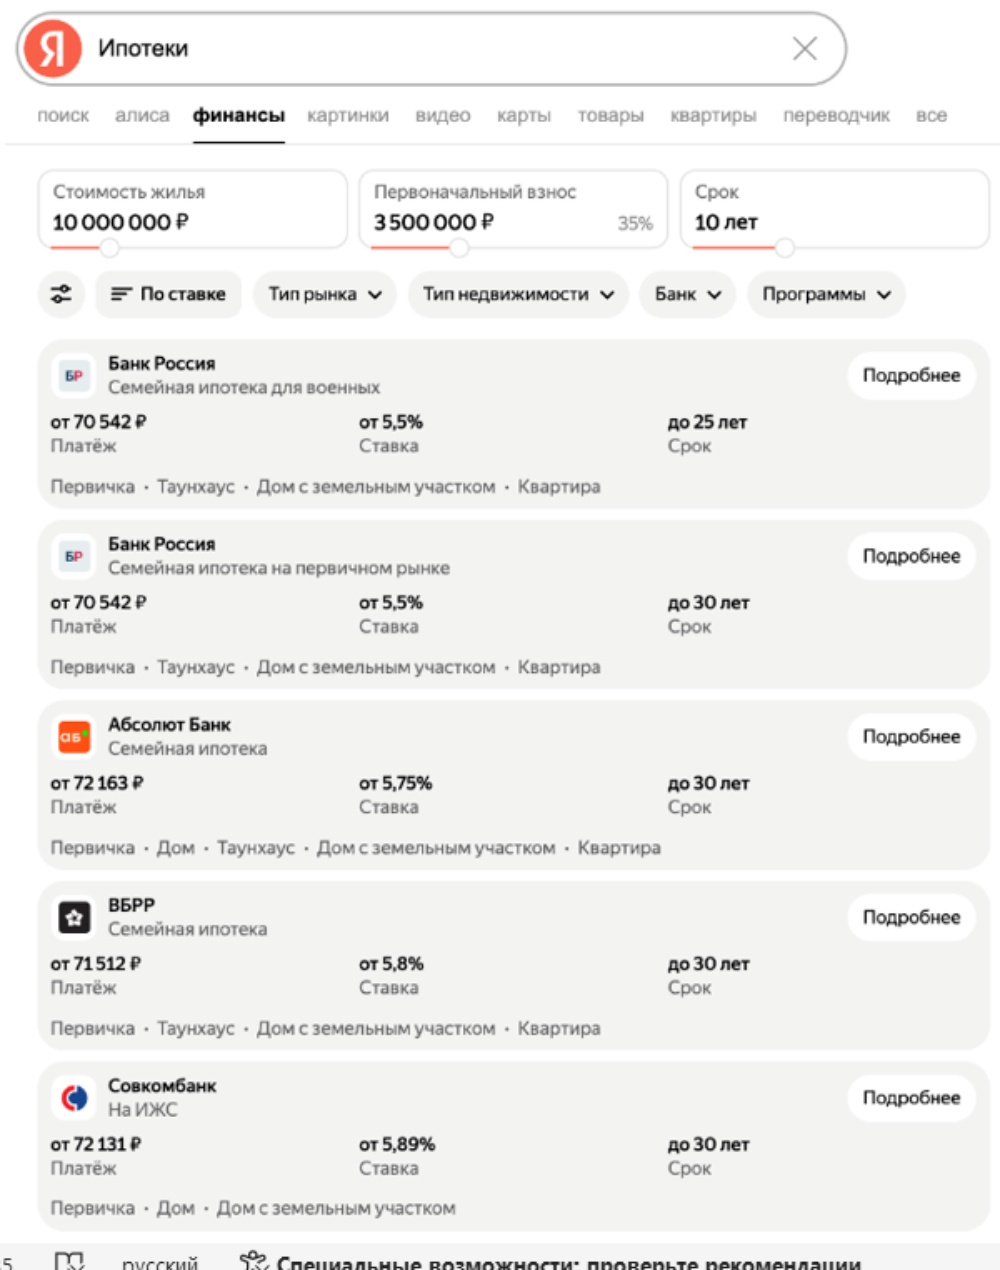Click the Yandex logo icon

click(53, 48)
